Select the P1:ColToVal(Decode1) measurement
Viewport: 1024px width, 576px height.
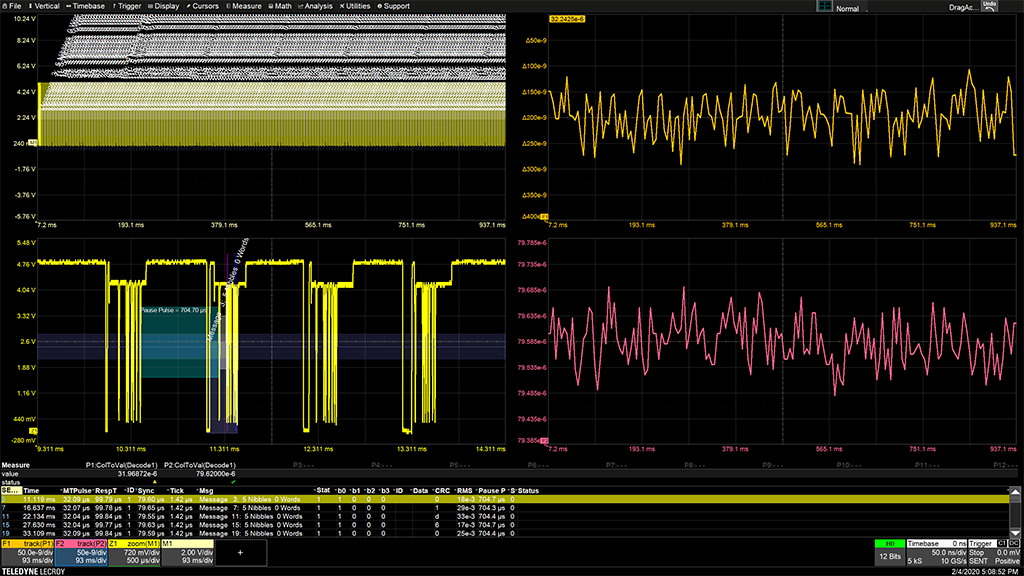(121, 466)
